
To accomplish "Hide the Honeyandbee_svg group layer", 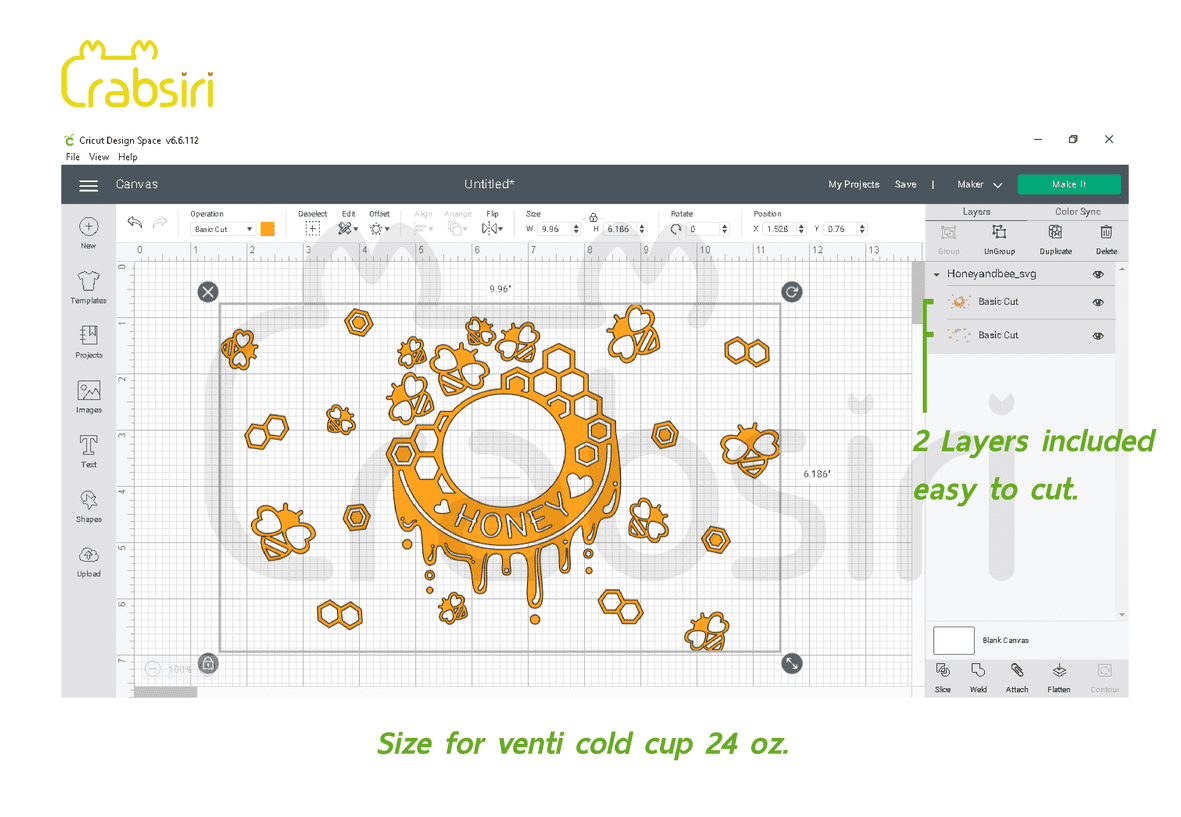I will pos(1098,274).
